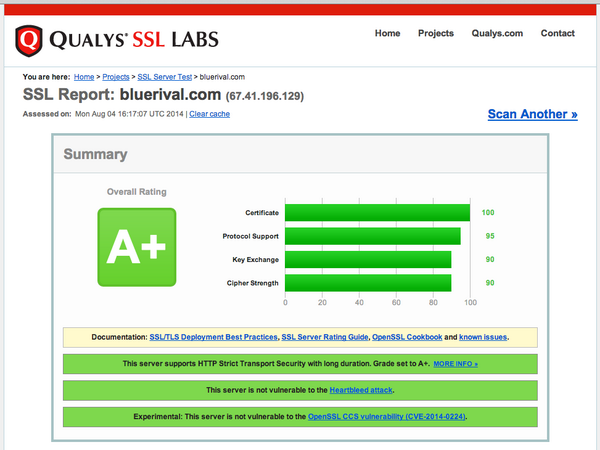Open the Home navigation menu item
The height and width of the screenshot is (450, 600).
pyautogui.click(x=387, y=33)
